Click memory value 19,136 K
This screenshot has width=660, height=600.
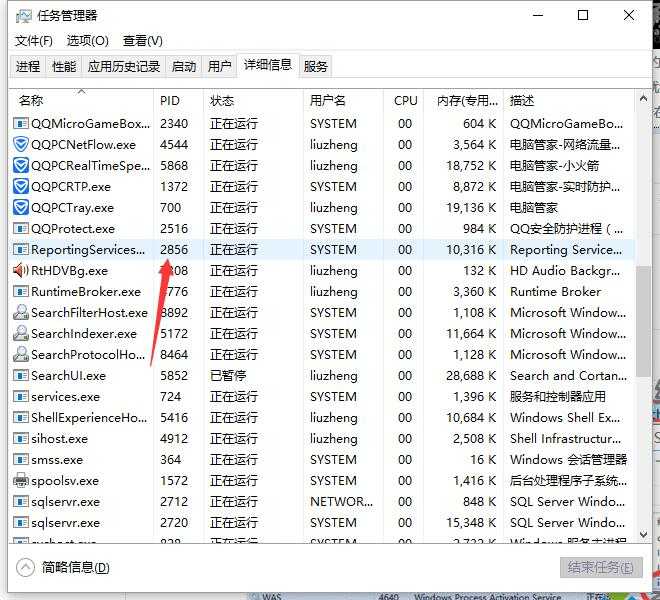(x=471, y=208)
